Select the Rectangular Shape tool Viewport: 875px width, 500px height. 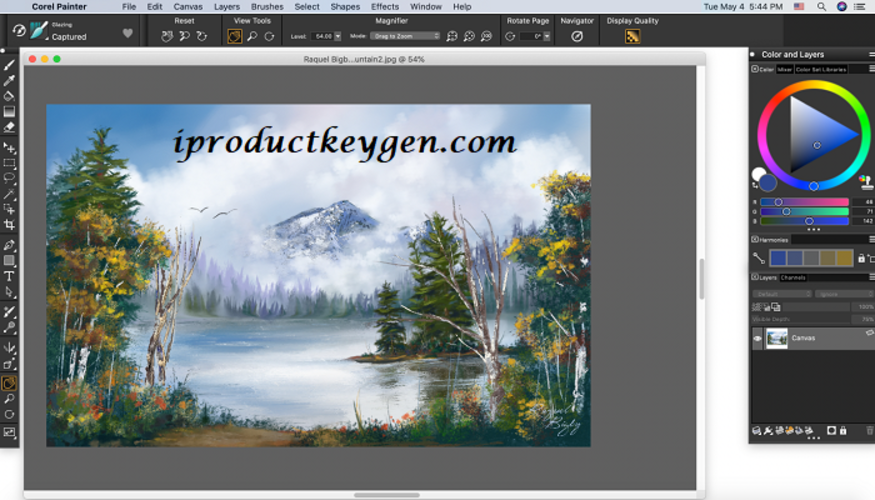(x=9, y=261)
